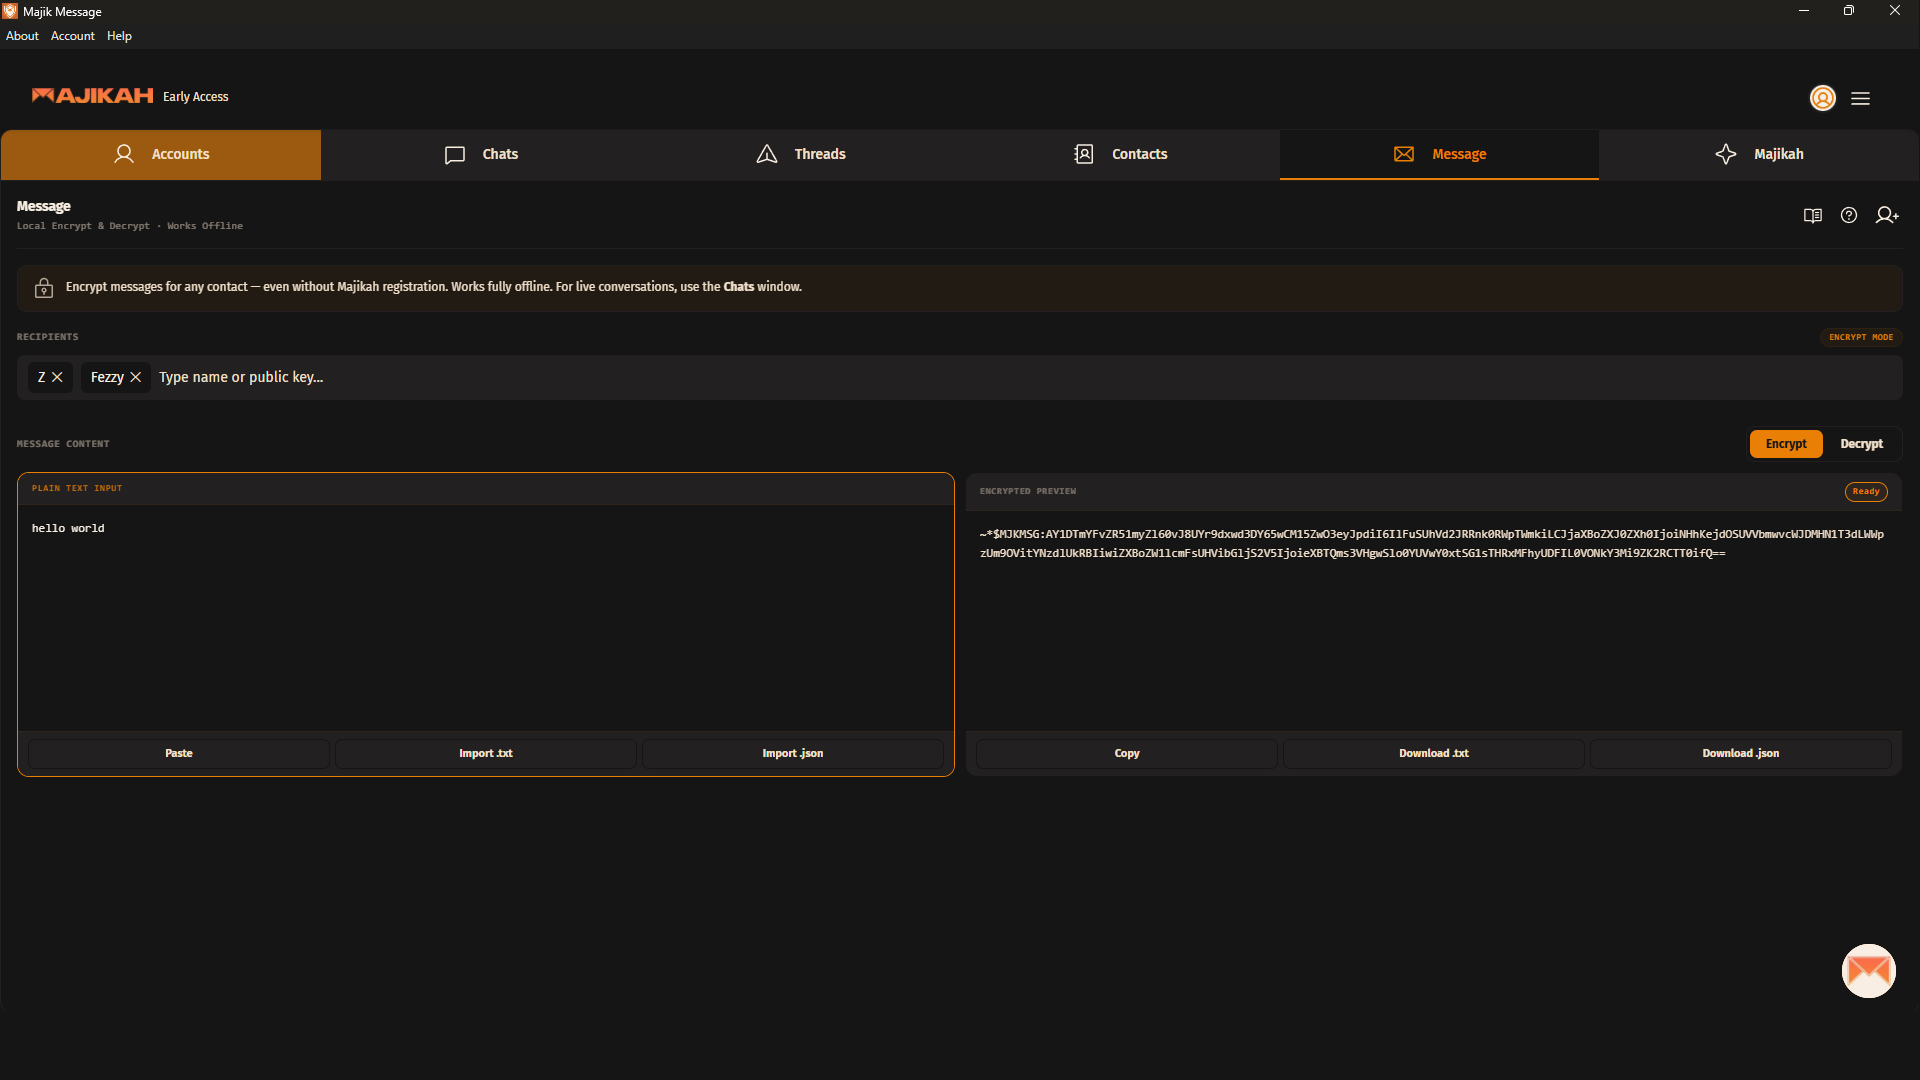Open the Account menu
This screenshot has width=1920, height=1080.
[x=72, y=36]
